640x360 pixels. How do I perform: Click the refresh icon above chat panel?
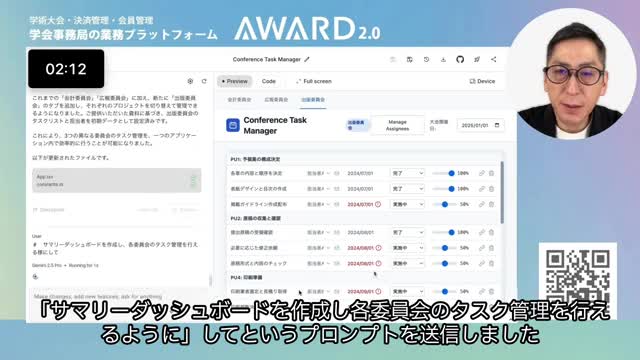coord(204,81)
